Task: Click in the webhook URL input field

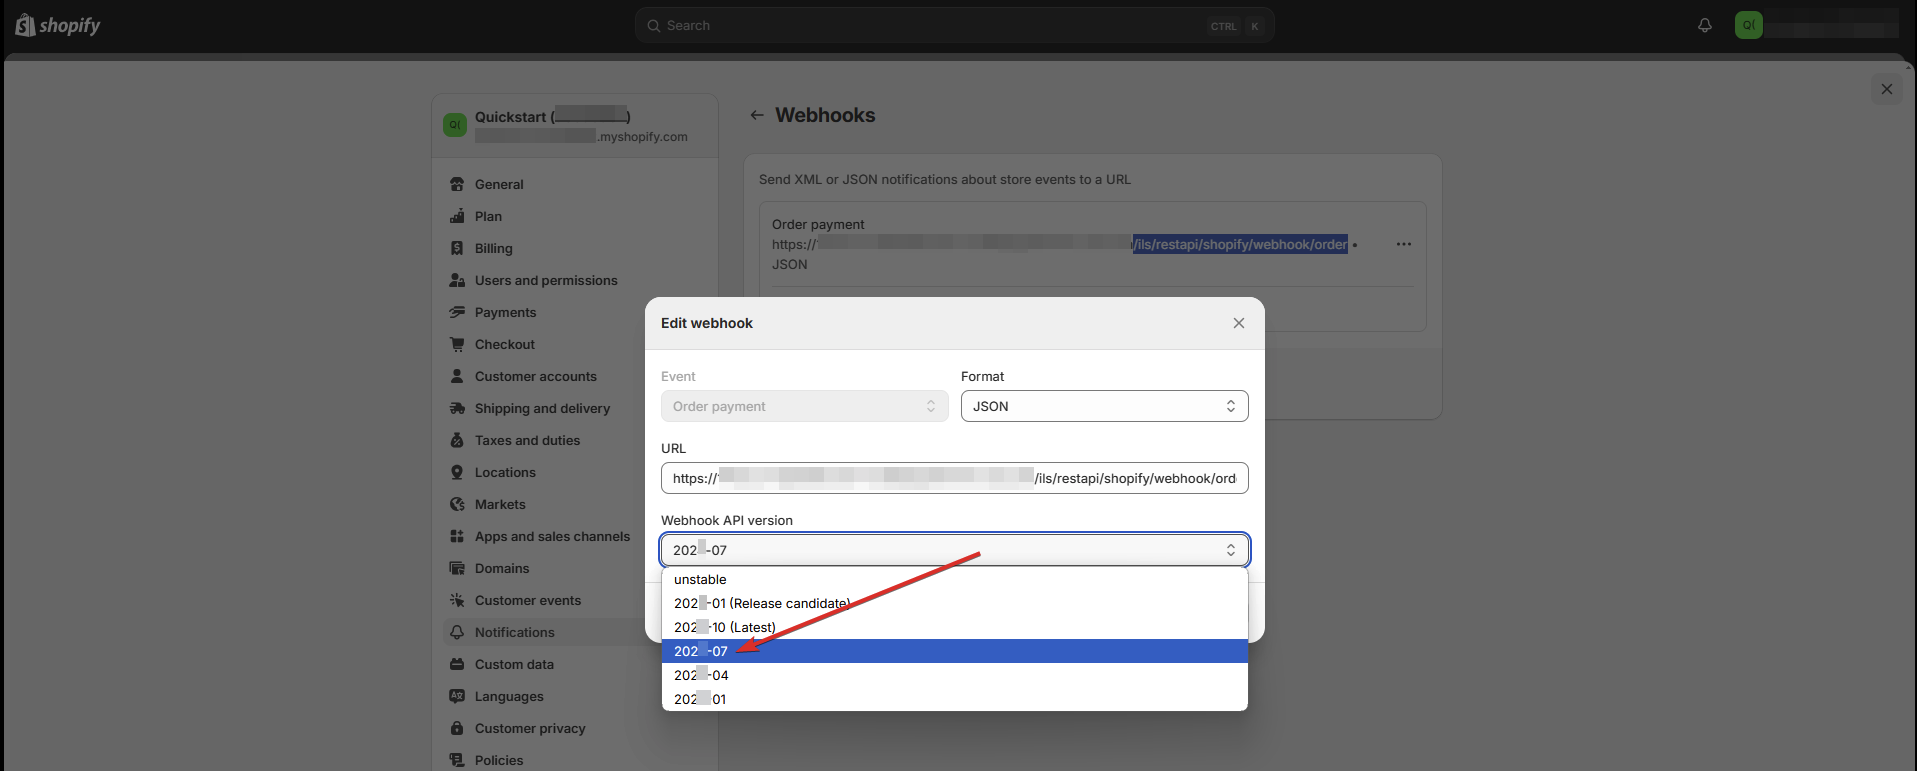Action: click(x=954, y=478)
